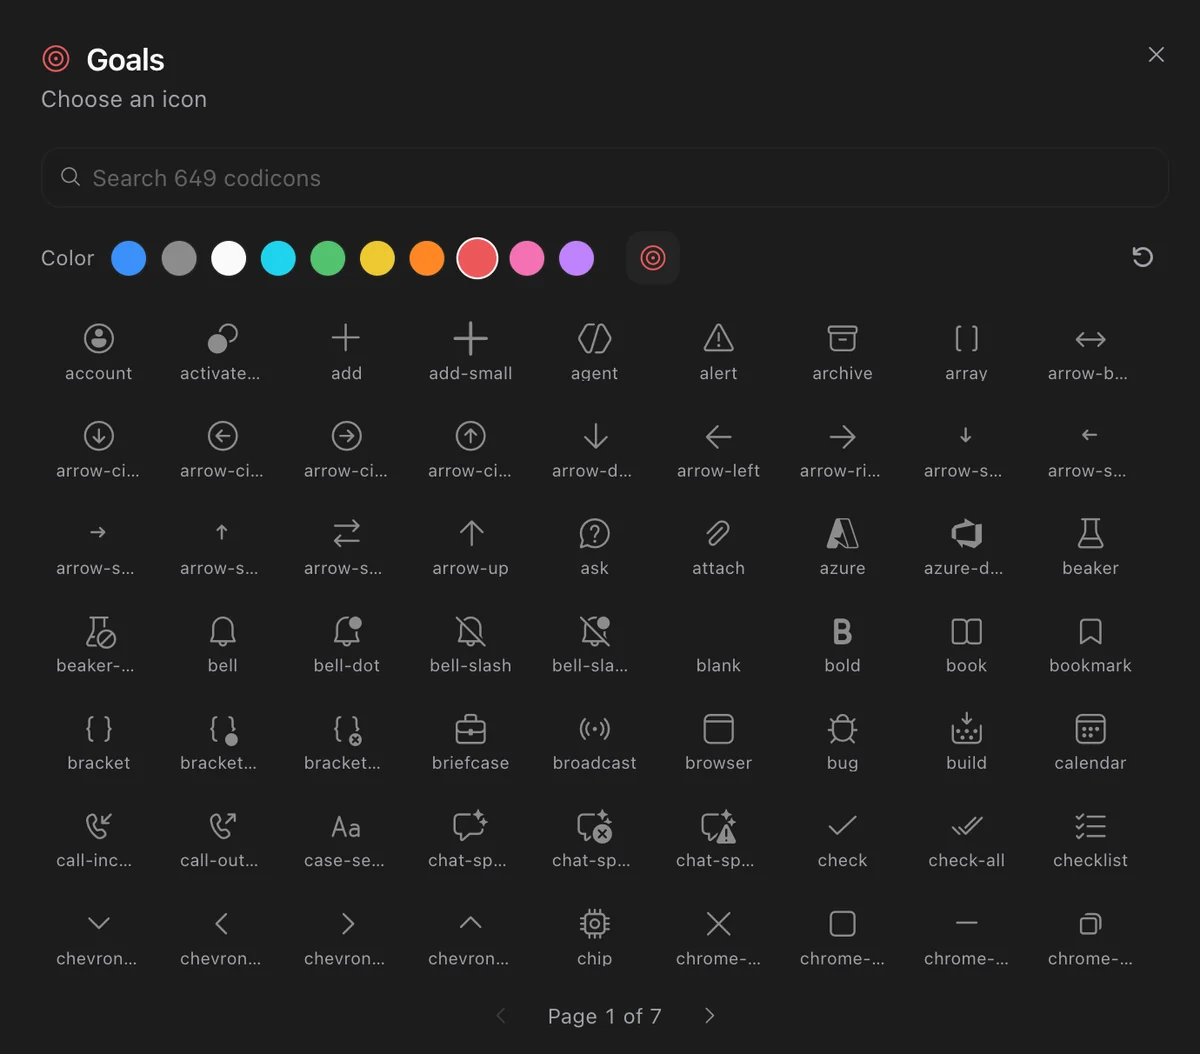Go to next page of icons
This screenshot has width=1200, height=1054.
(x=710, y=1016)
